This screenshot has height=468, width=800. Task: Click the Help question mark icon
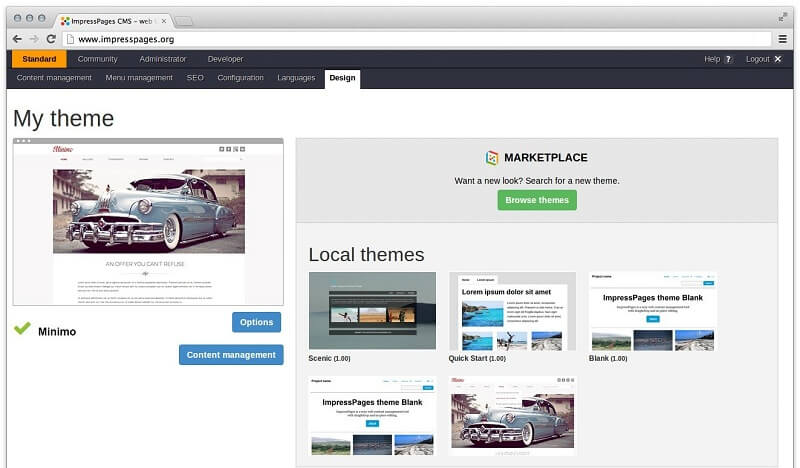tap(729, 59)
